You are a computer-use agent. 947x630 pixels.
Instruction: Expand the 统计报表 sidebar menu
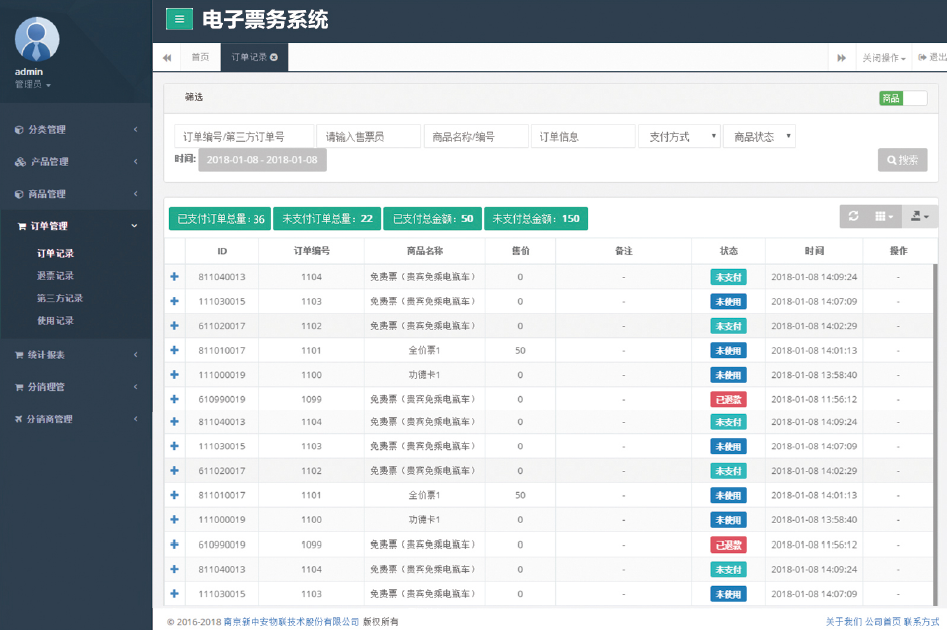tap(76, 355)
